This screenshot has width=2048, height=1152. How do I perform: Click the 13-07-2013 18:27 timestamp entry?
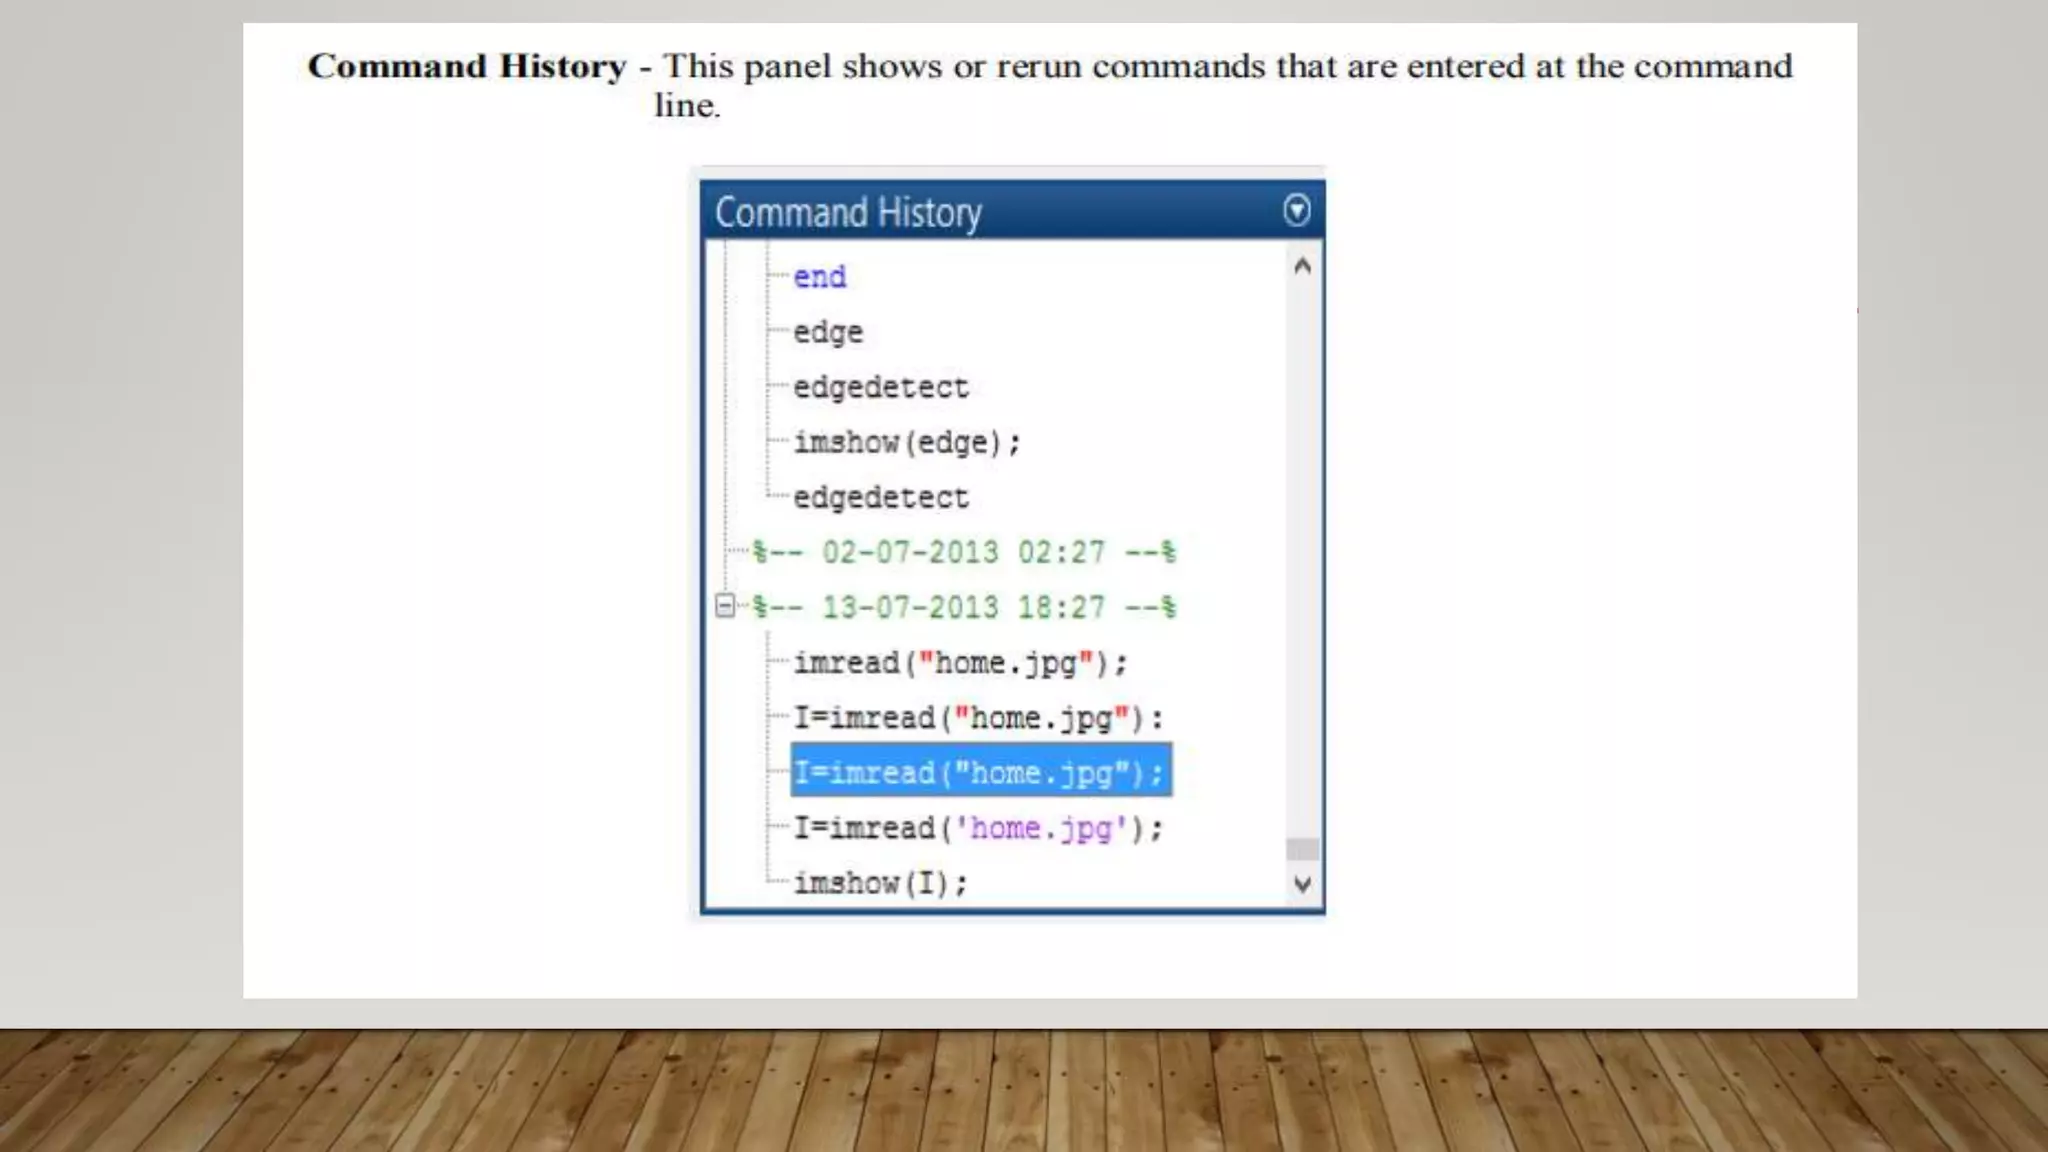pos(963,607)
